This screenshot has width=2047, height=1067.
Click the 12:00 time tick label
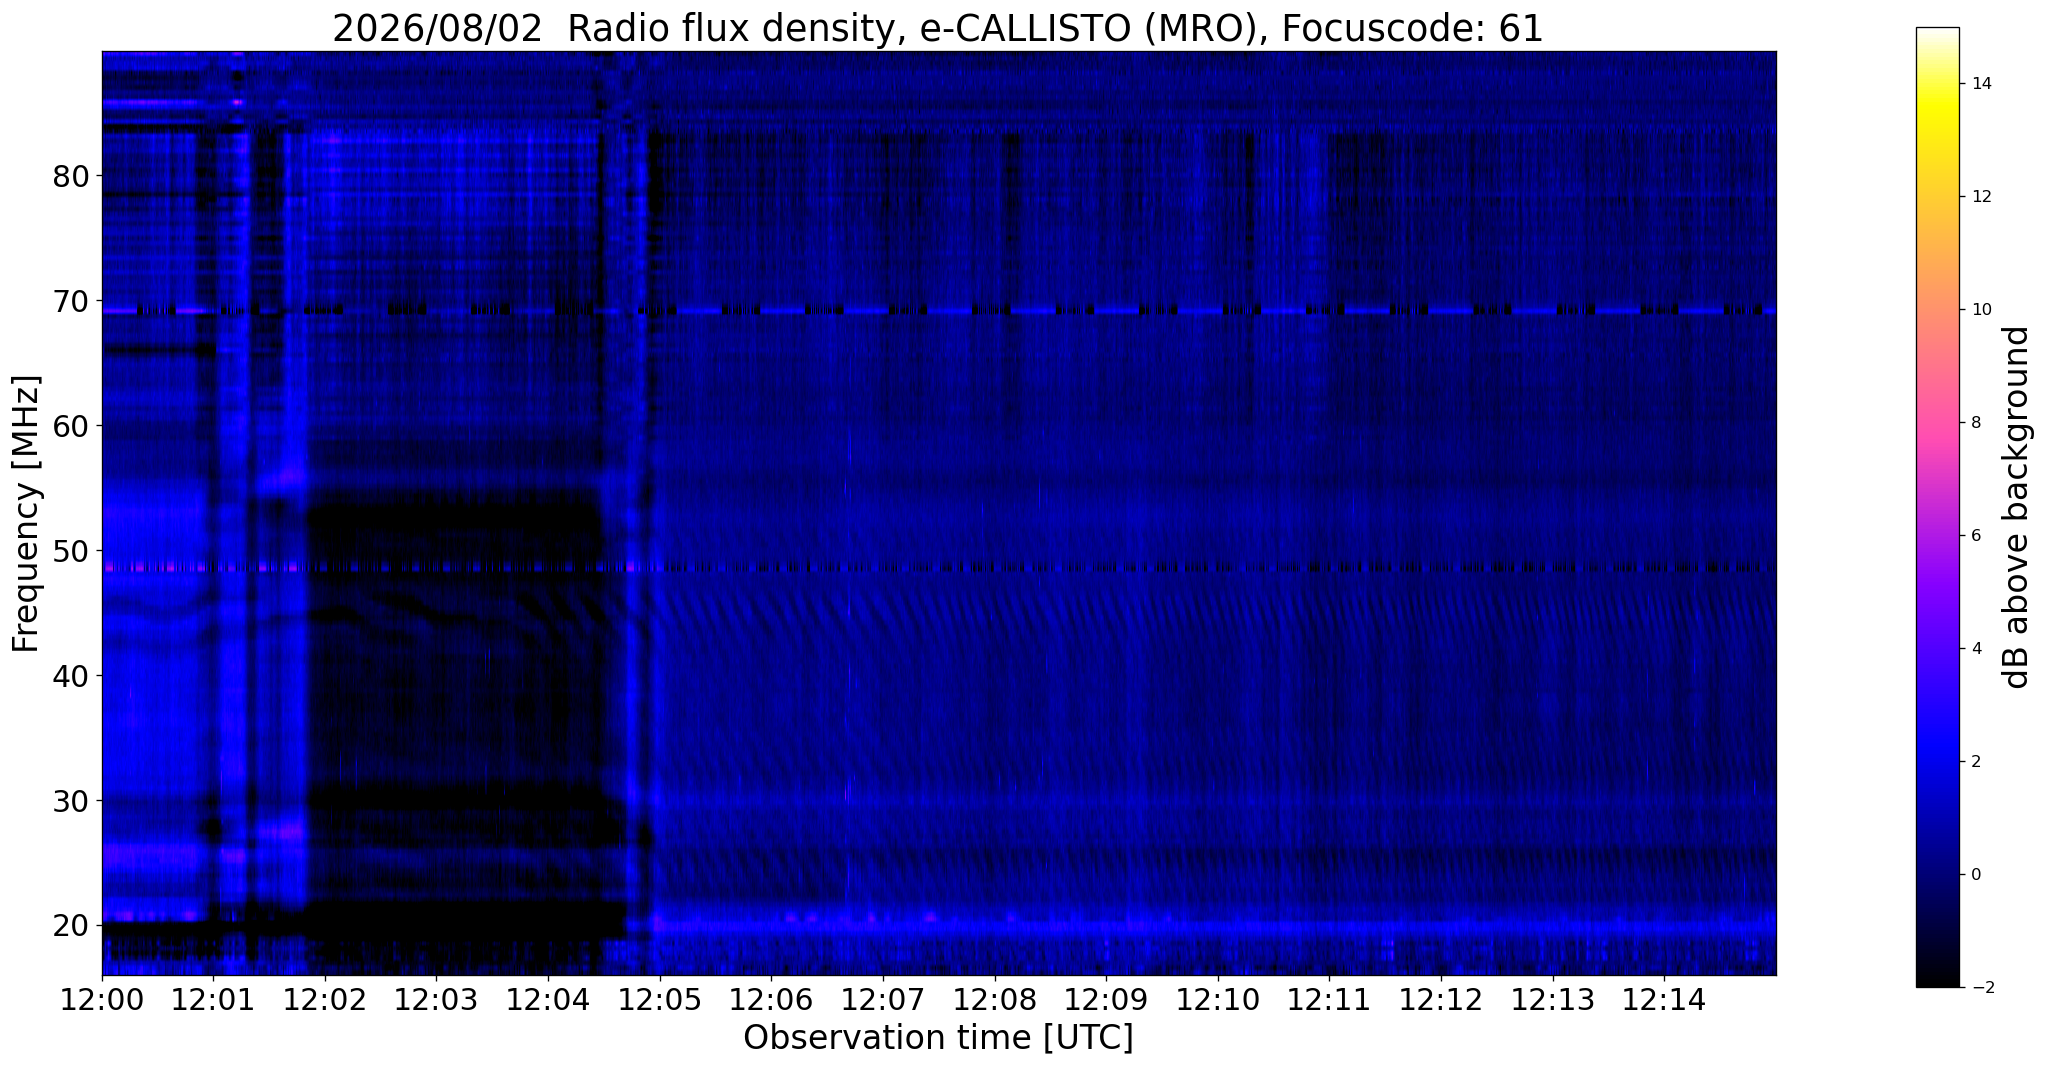101,1000
